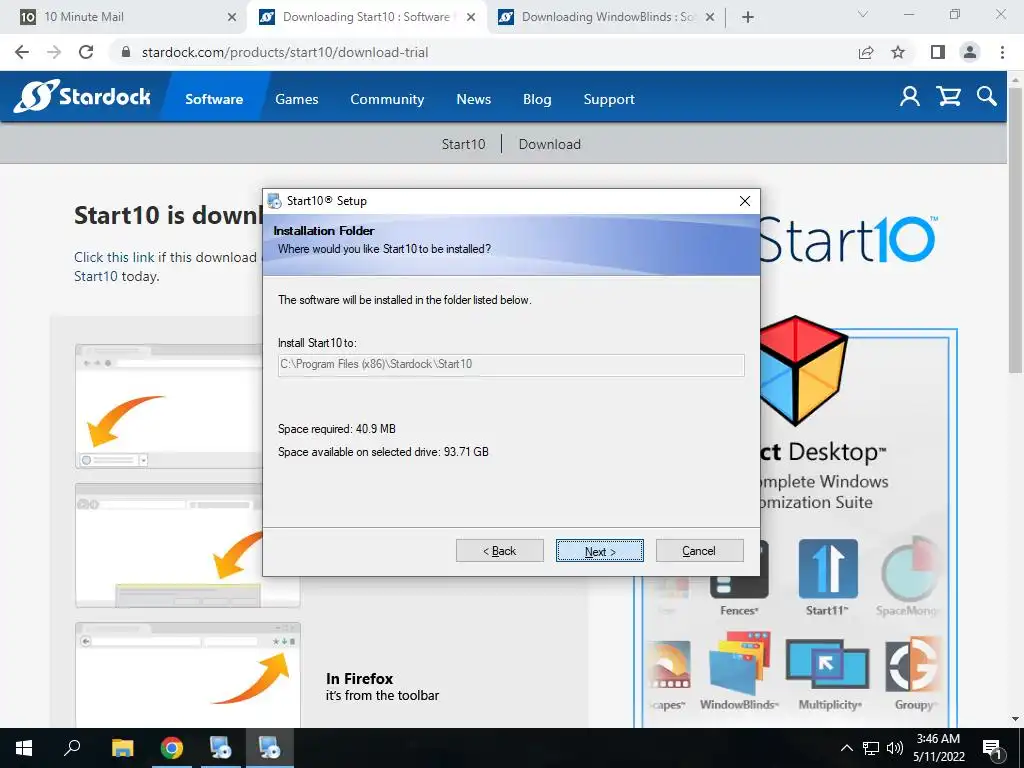Open a new browser tab
The height and width of the screenshot is (768, 1024).
tap(748, 17)
